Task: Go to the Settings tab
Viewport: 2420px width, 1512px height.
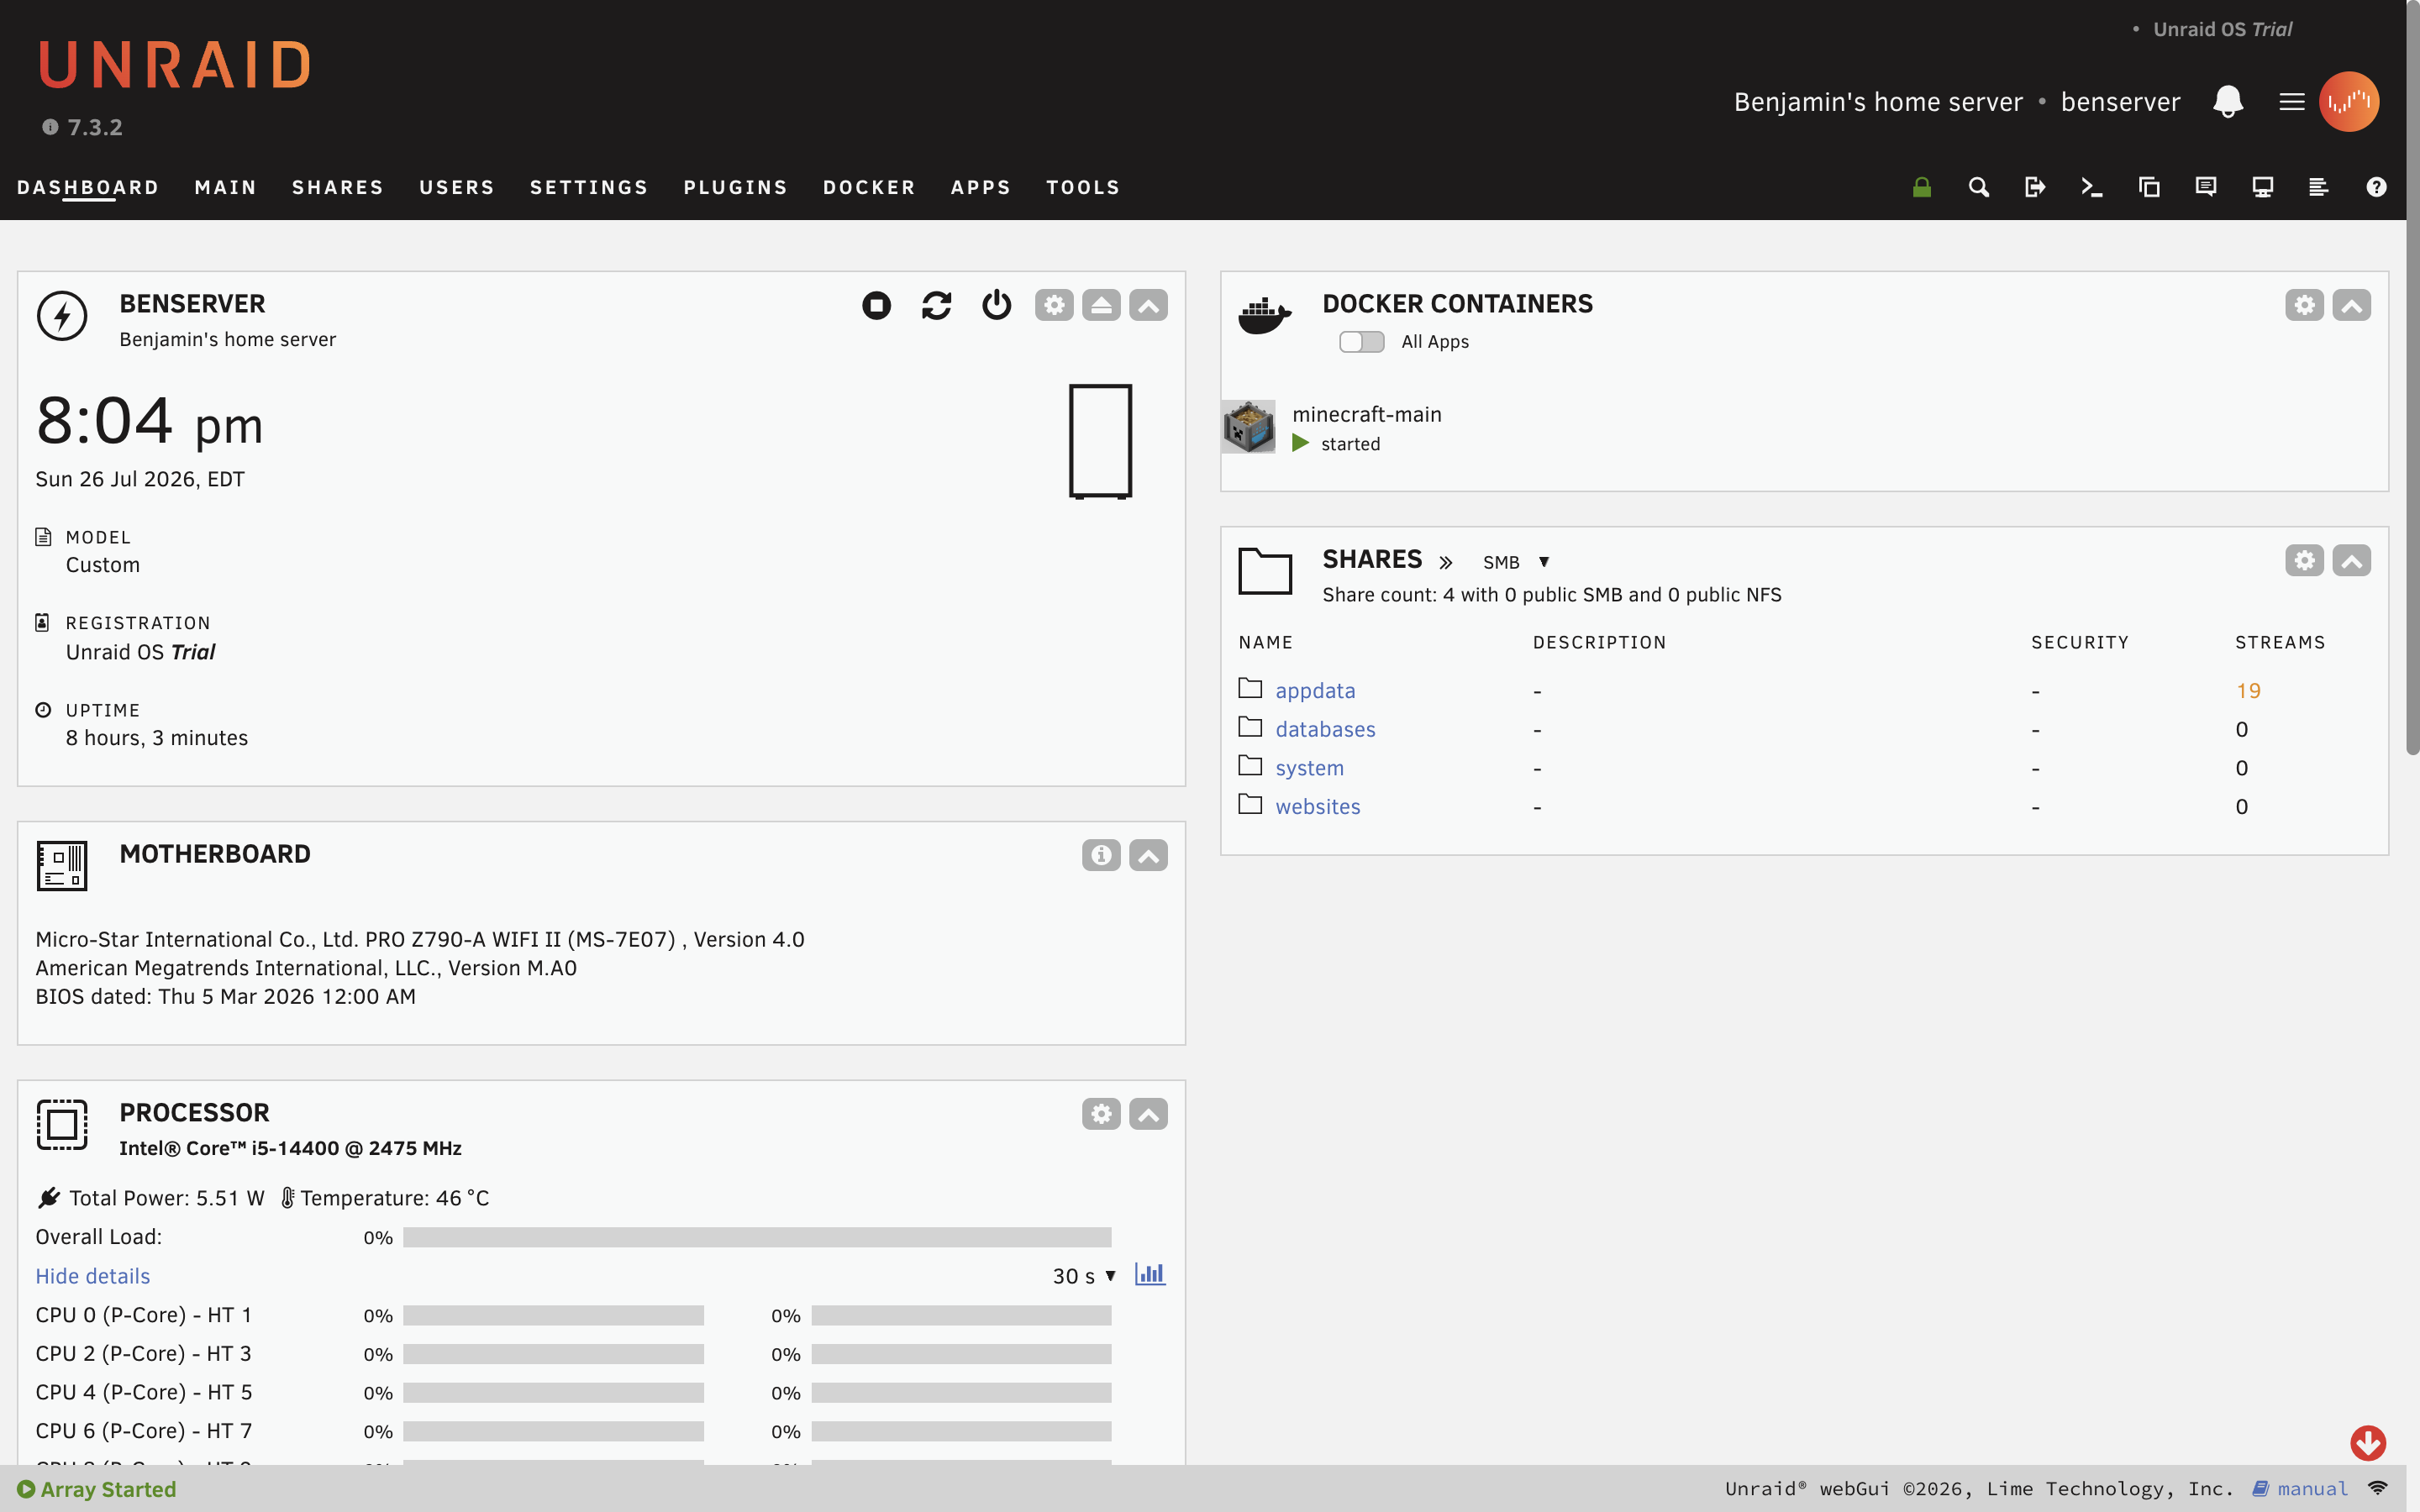Action: point(589,188)
